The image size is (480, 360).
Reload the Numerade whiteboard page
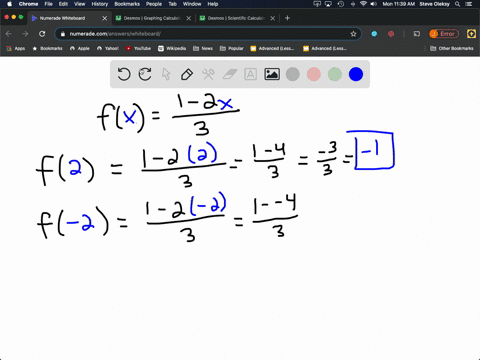[42, 34]
